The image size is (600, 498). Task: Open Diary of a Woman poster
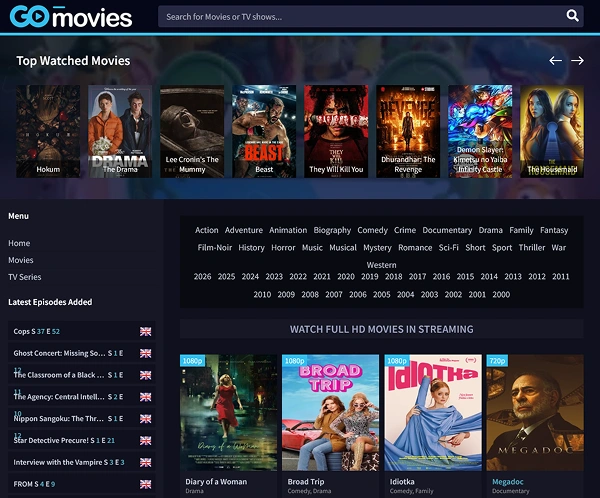click(x=228, y=413)
